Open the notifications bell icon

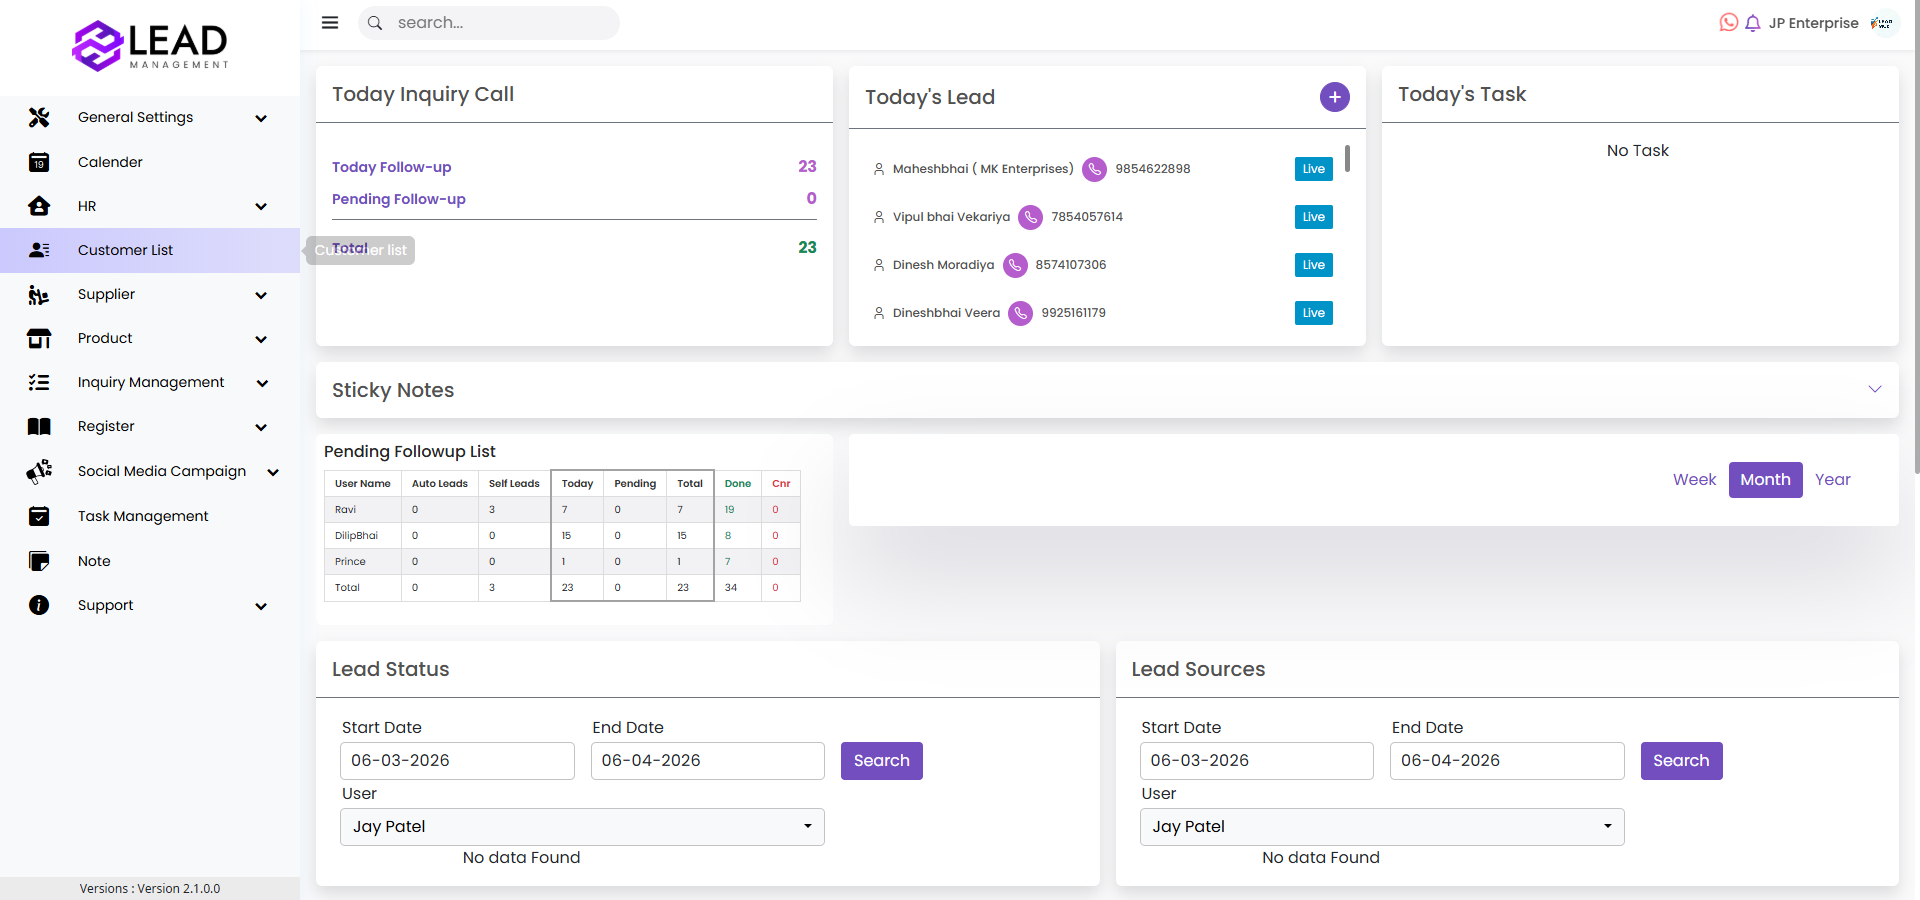tap(1753, 23)
